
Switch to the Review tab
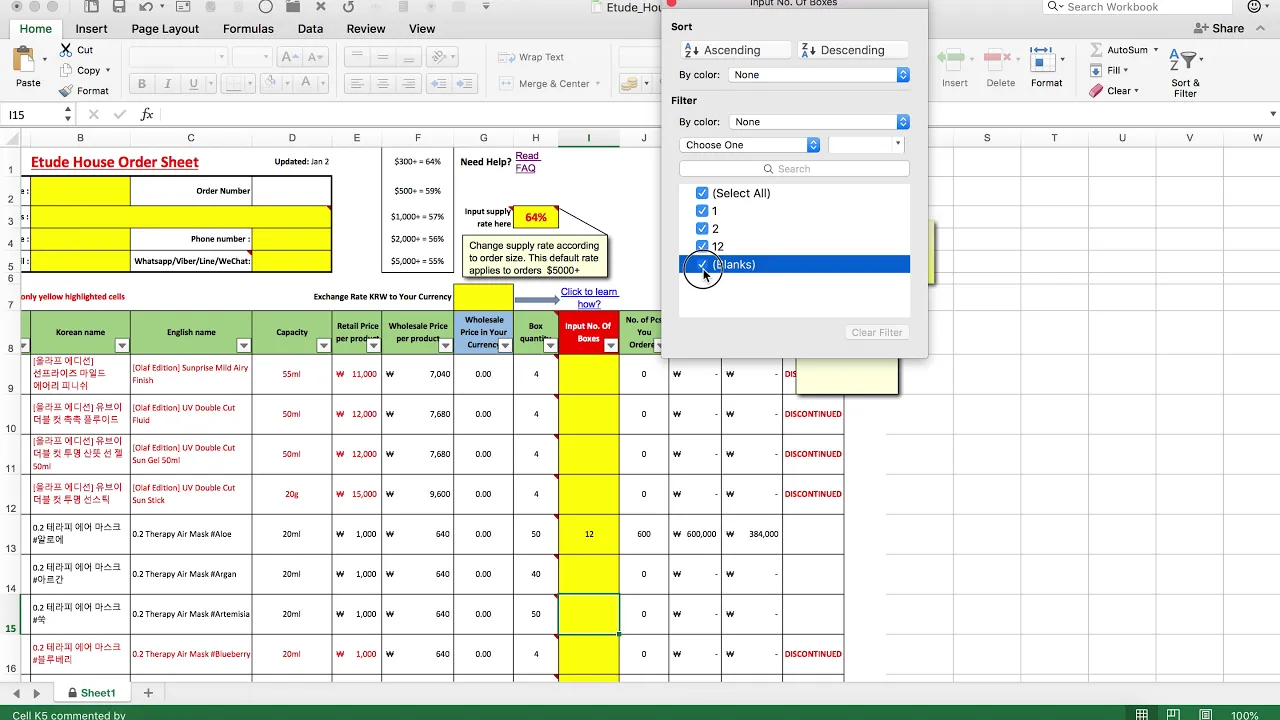pyautogui.click(x=366, y=29)
